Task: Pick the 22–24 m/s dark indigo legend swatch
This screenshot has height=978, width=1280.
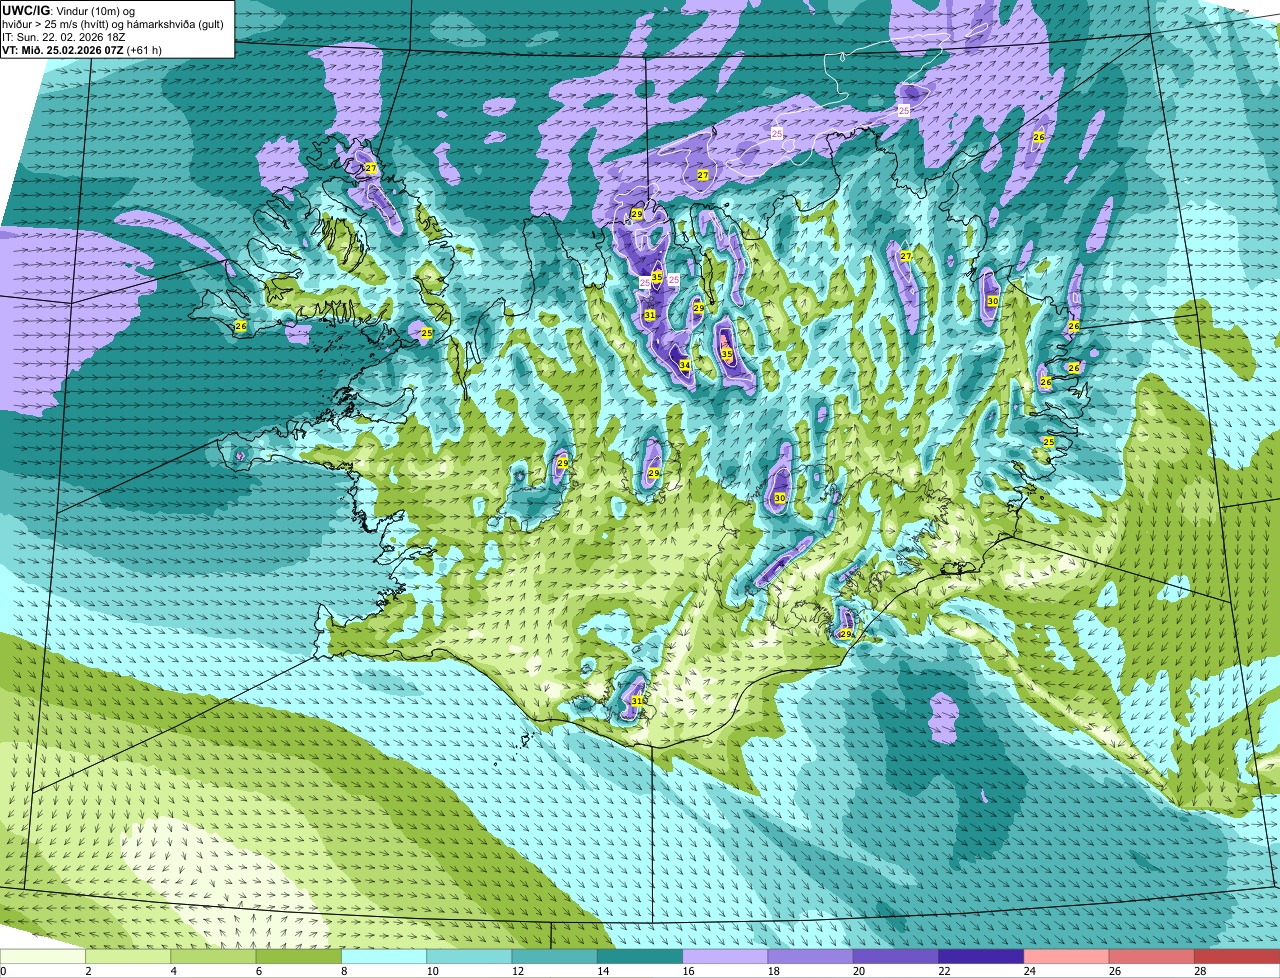Action: (981, 956)
